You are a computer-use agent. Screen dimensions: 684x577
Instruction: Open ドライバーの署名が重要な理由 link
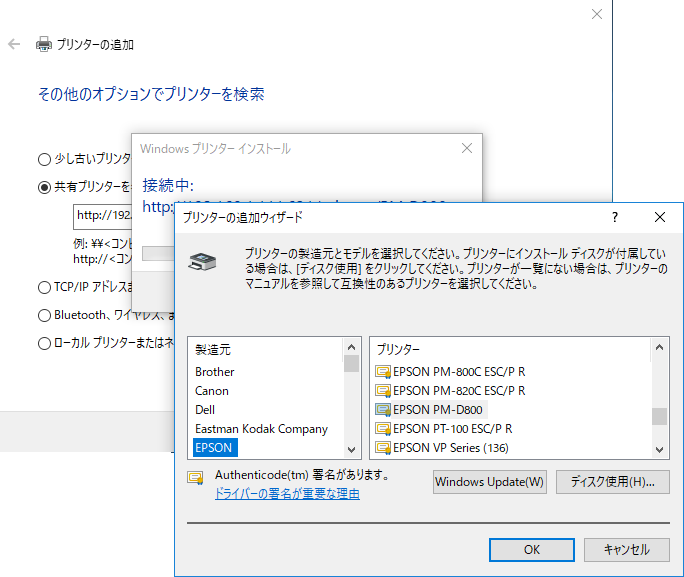click(x=287, y=494)
